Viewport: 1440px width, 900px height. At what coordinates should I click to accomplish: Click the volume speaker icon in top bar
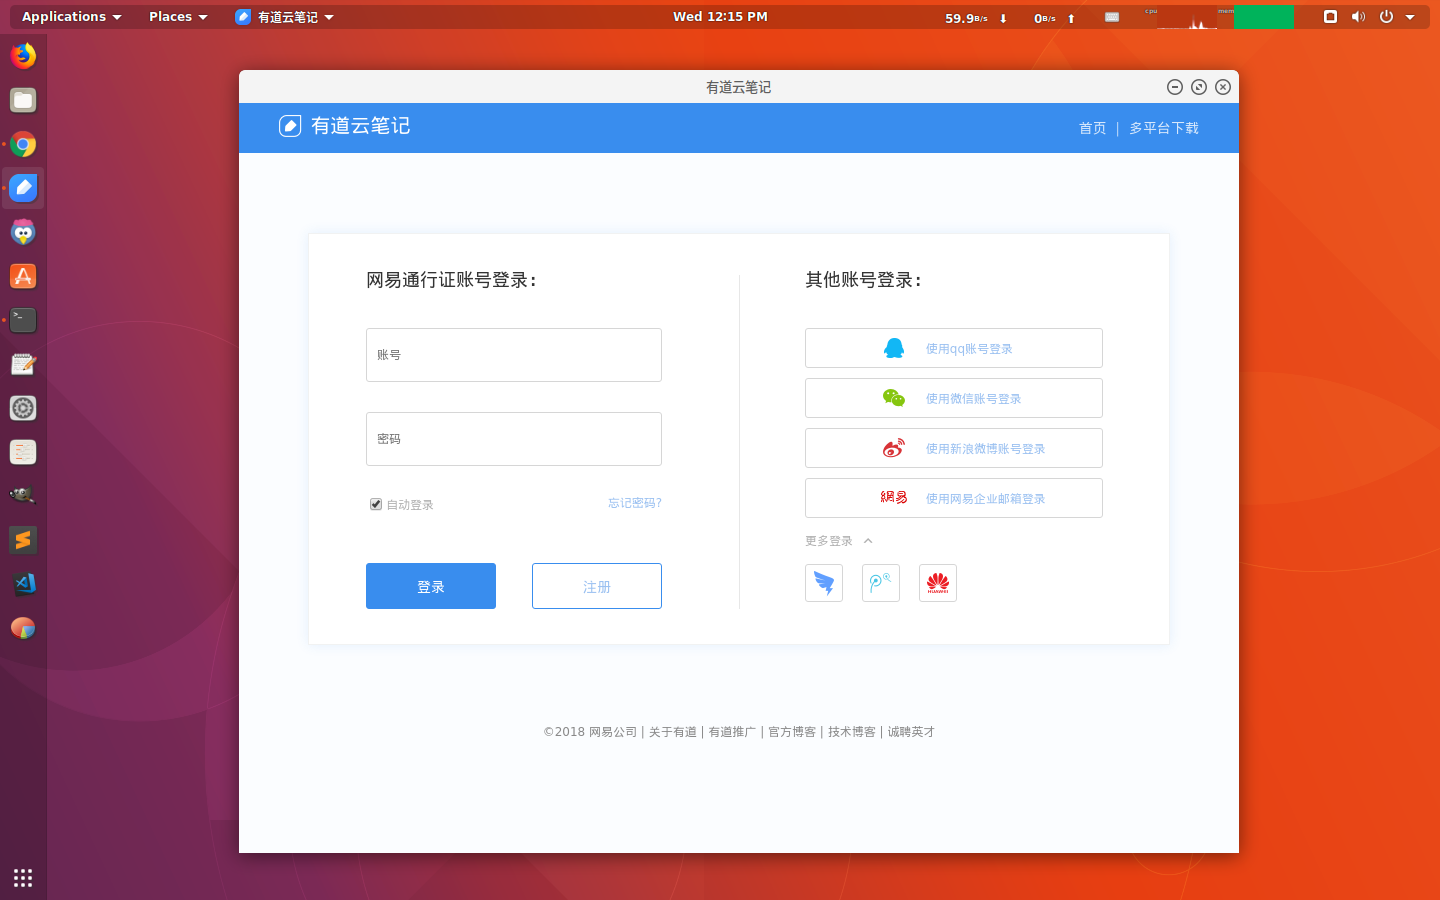1358,17
